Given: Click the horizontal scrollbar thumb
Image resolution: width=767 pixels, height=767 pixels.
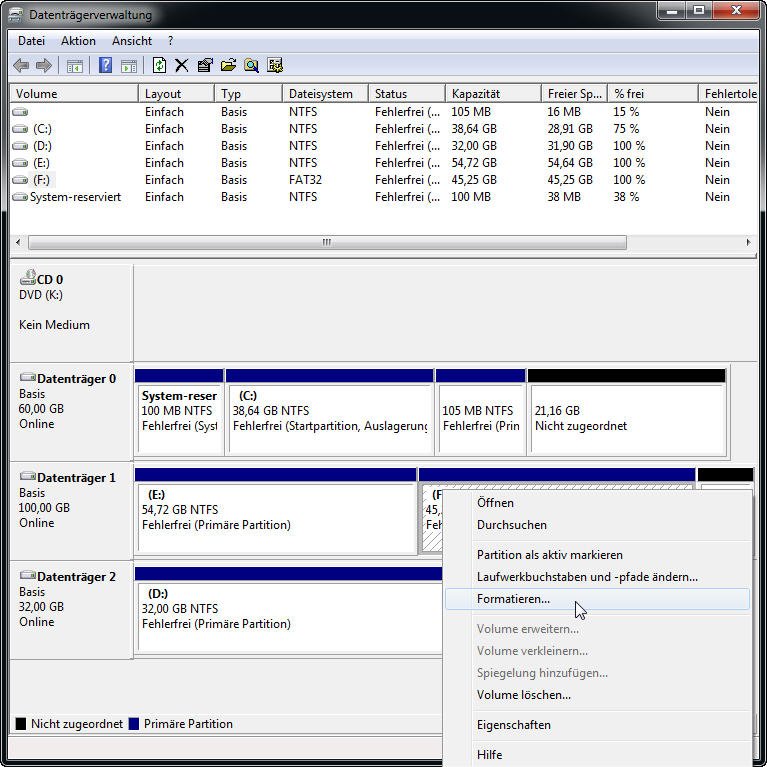Looking at the screenshot, I should pos(327,242).
